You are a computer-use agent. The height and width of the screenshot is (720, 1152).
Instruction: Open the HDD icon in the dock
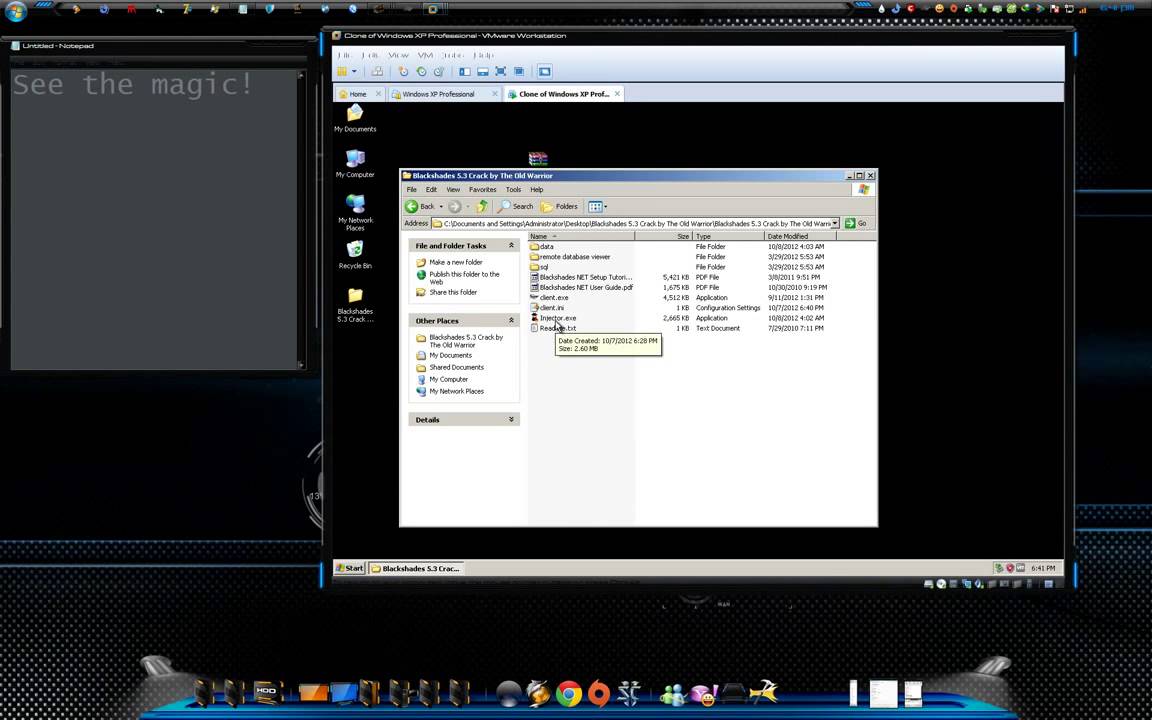[266, 691]
